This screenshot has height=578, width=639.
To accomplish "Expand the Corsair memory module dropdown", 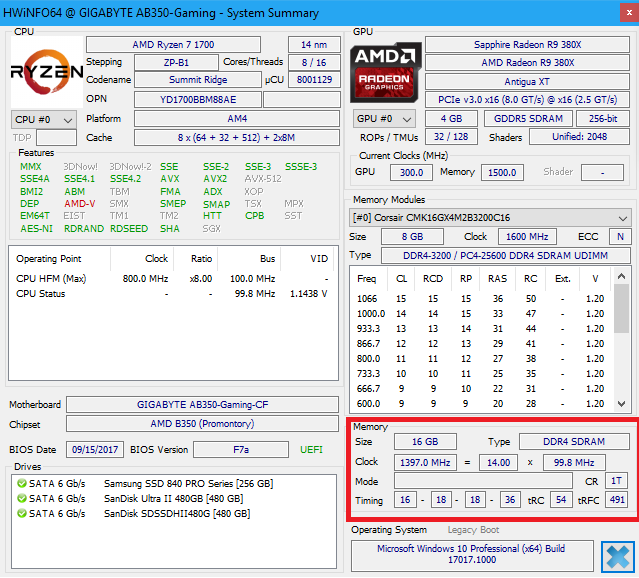I will point(490,218).
